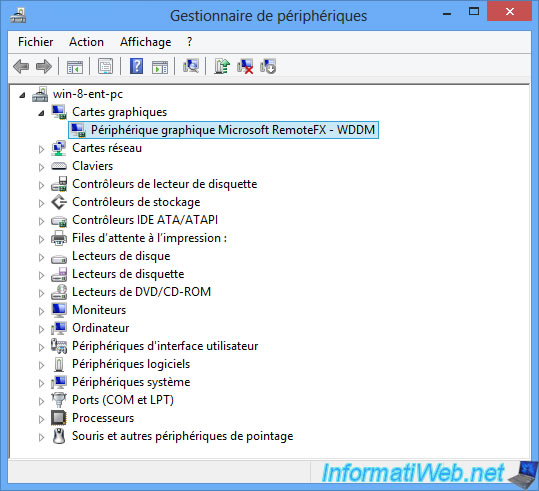
Task: Click the Update driver software icon
Action: (222, 66)
